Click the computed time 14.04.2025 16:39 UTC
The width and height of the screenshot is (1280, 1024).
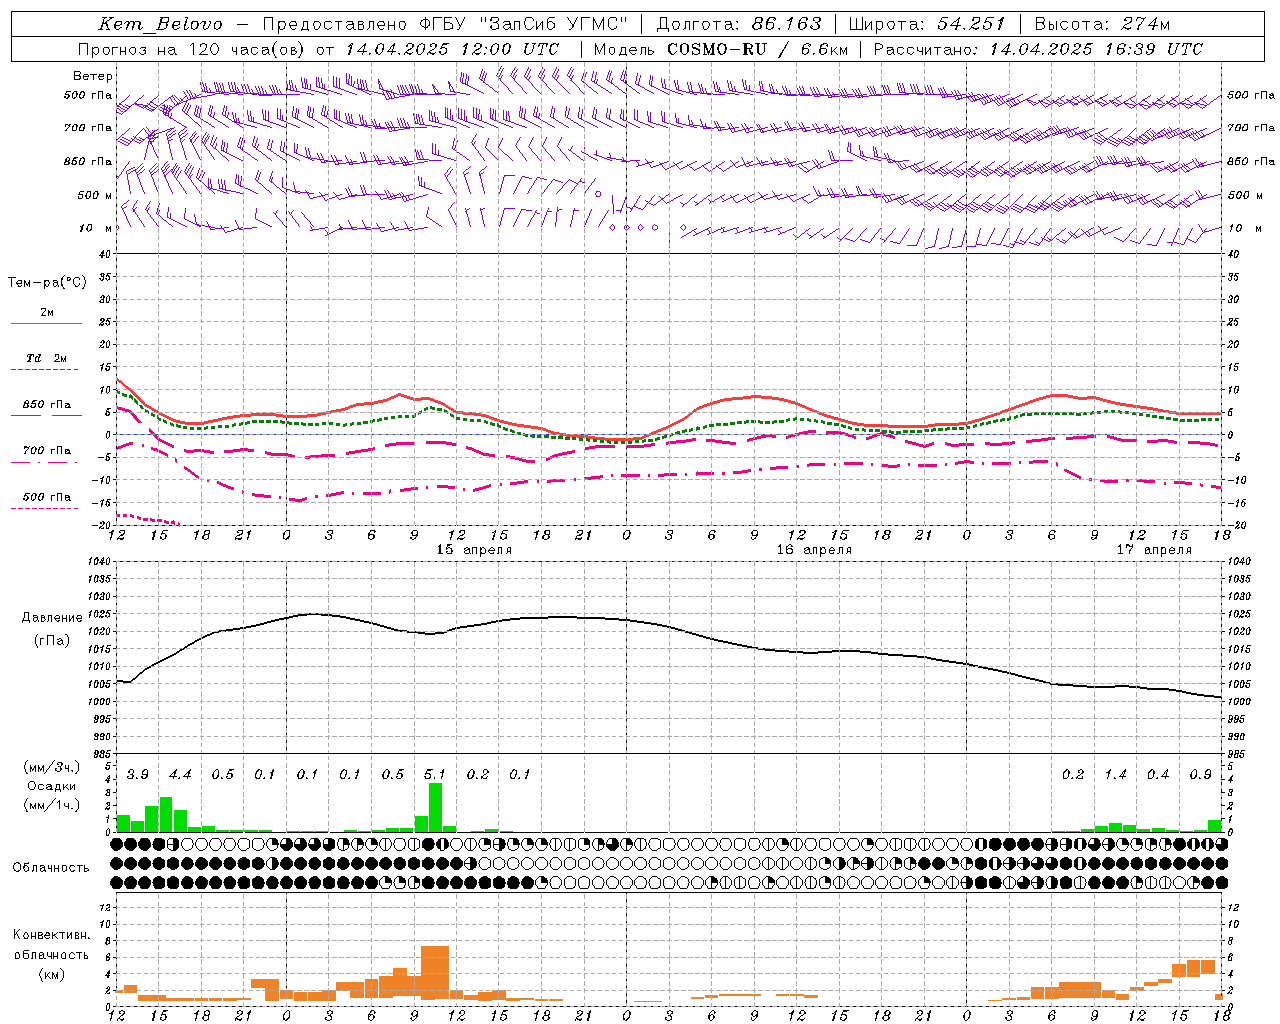tap(1096, 49)
